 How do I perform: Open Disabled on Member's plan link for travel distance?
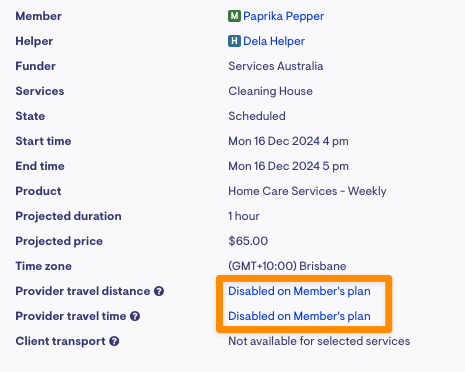(x=299, y=291)
